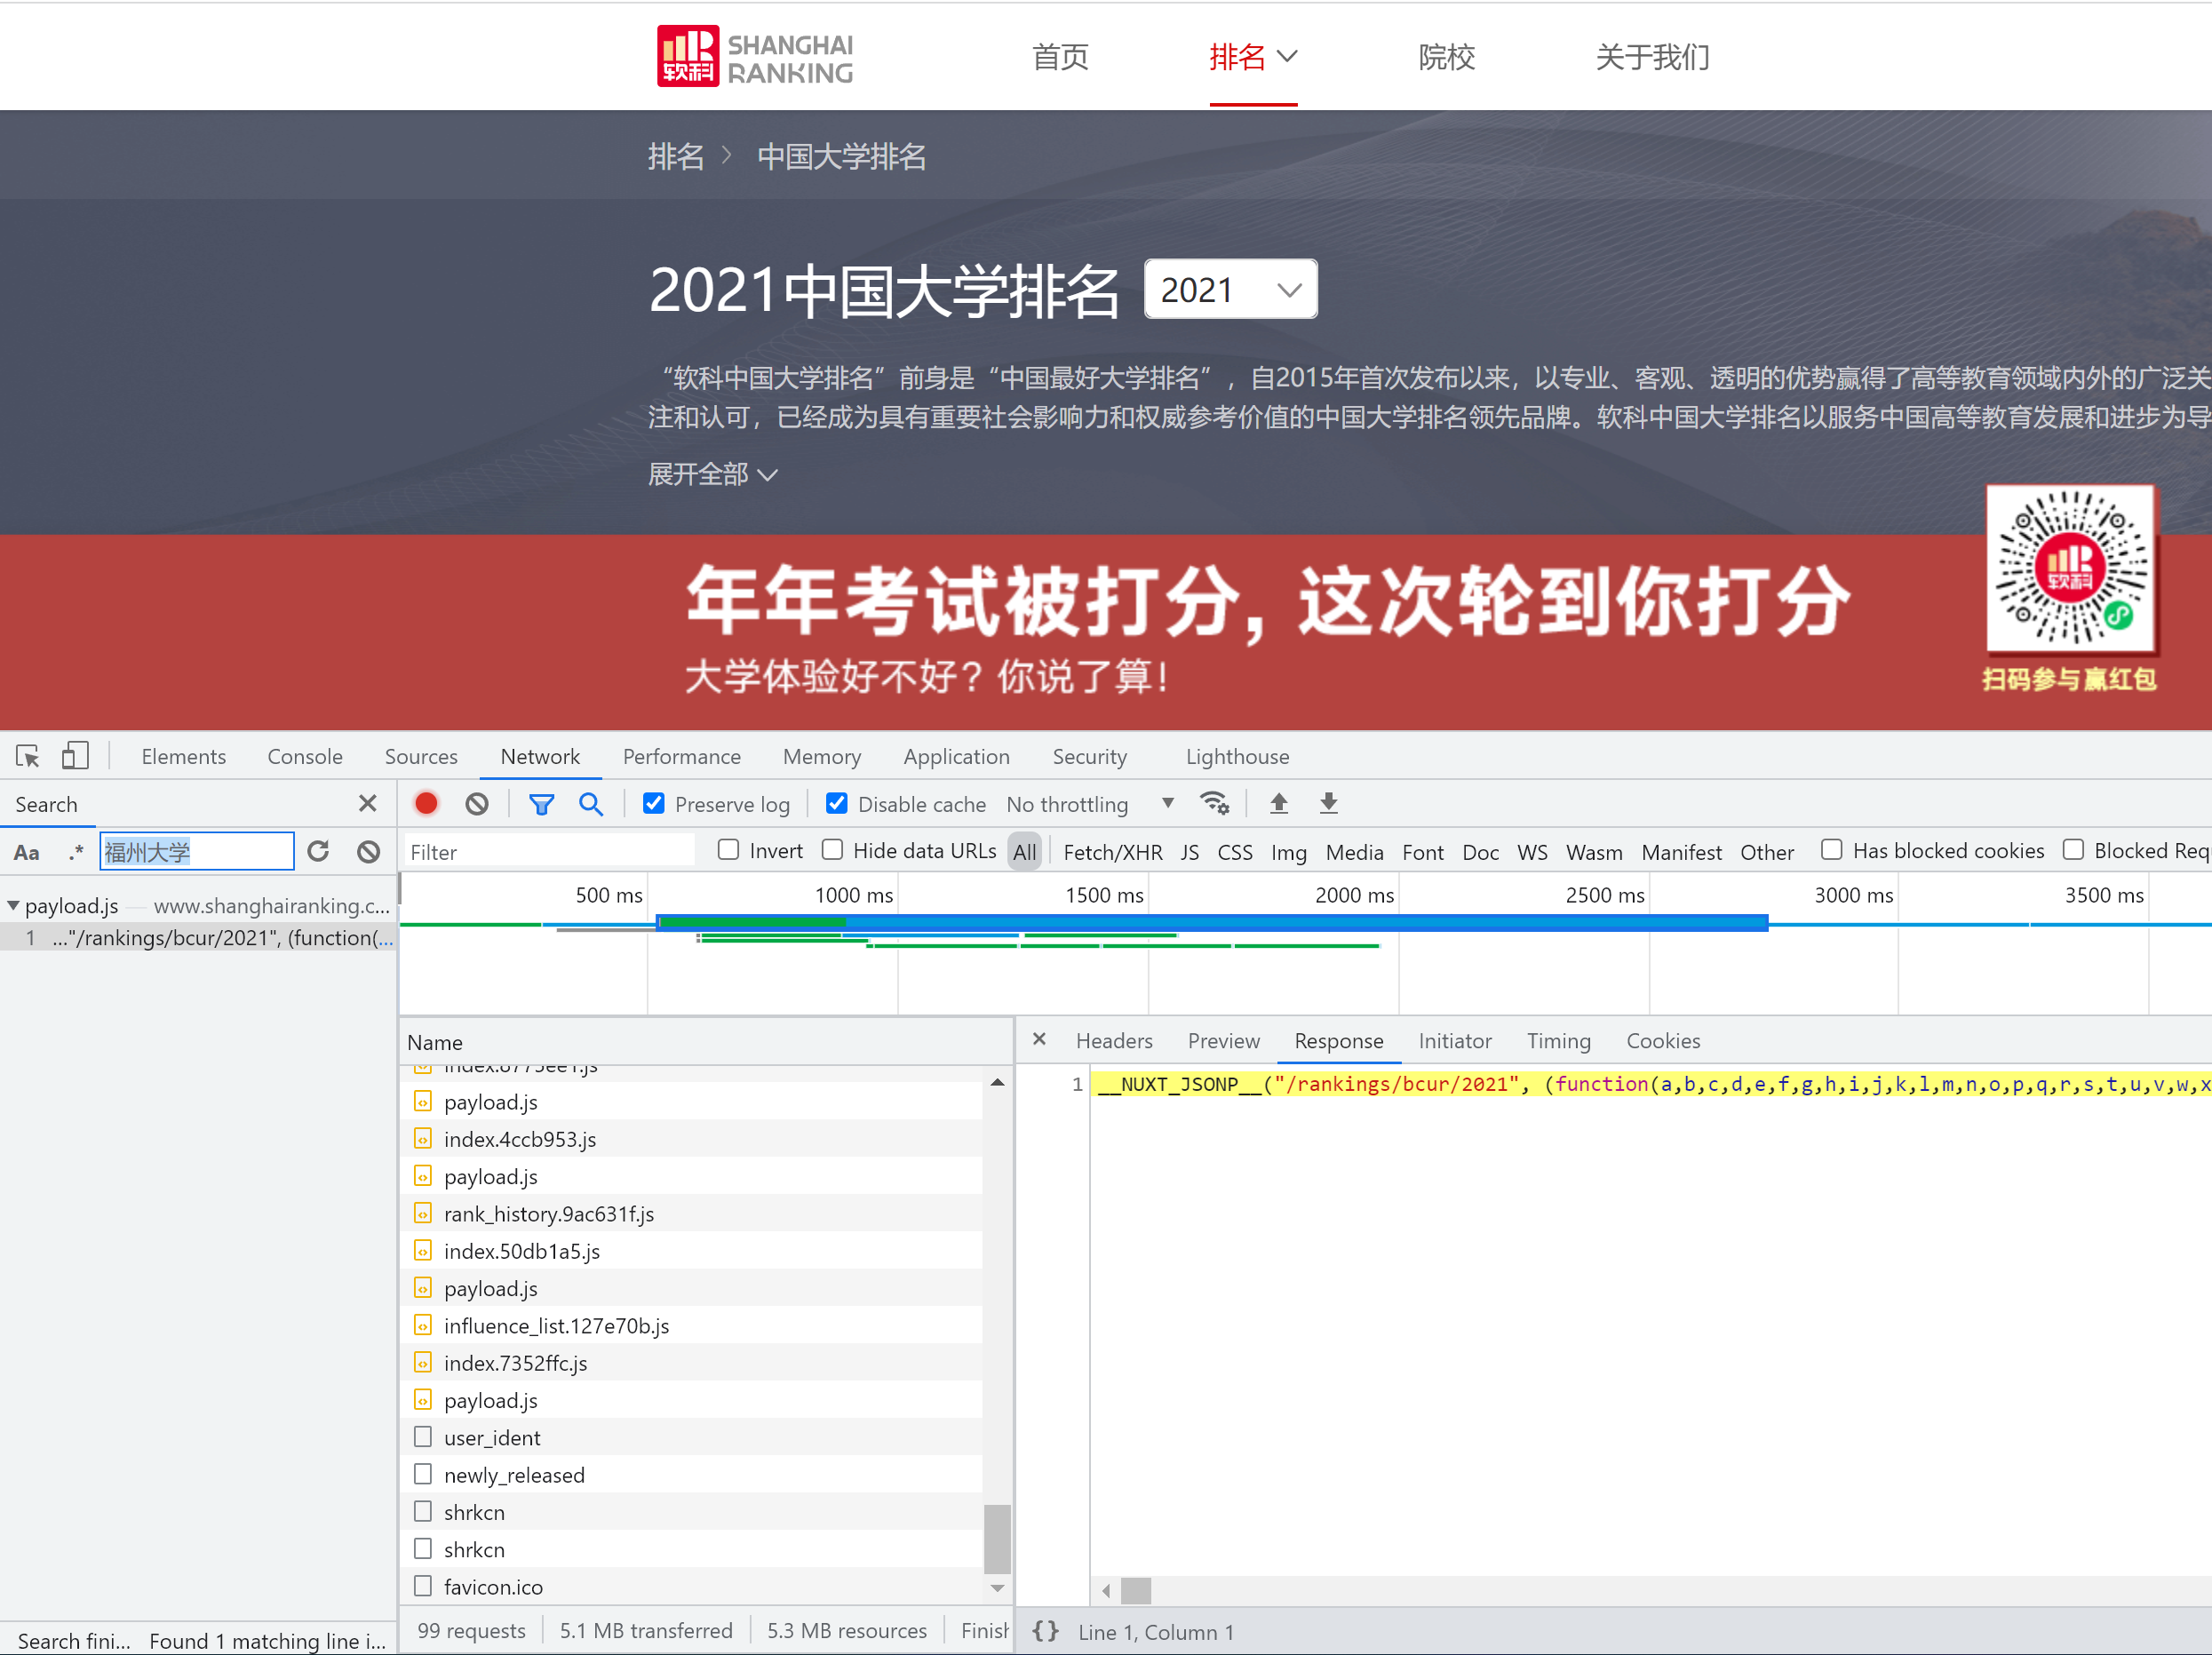
Task: Click the pretty print braces icon
Action: coord(1045,1631)
